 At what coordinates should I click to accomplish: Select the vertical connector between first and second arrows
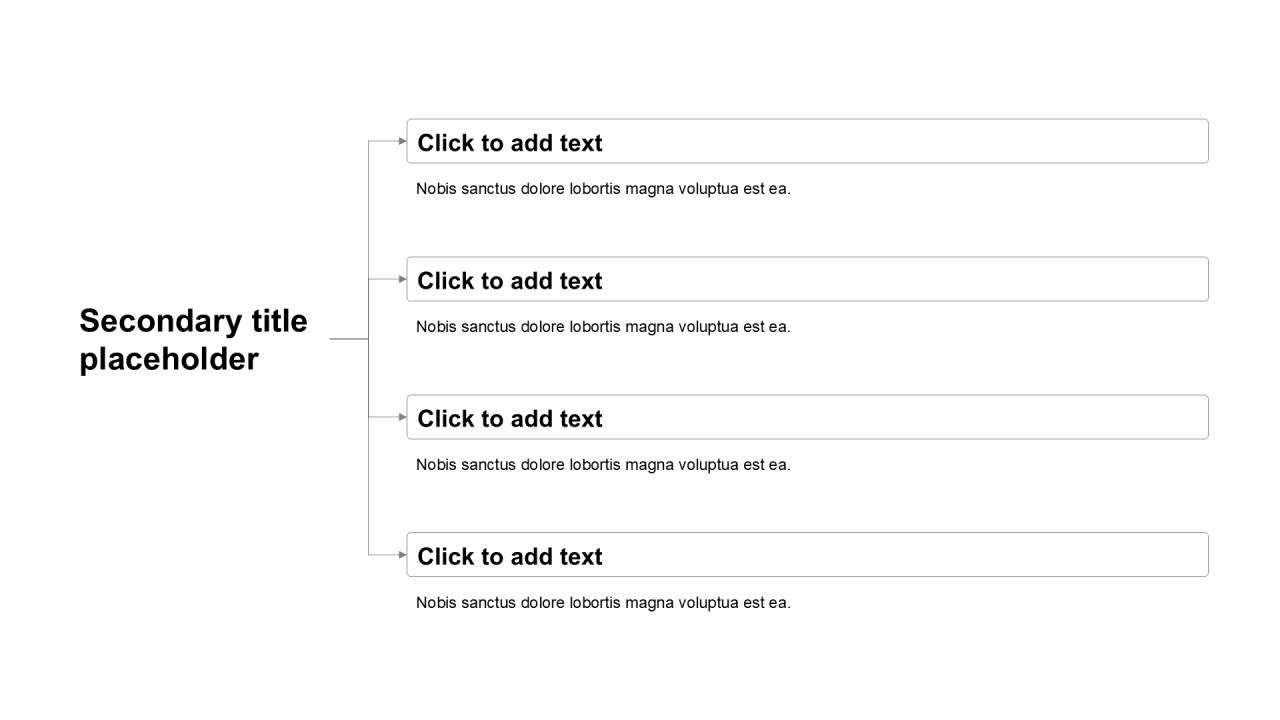click(x=368, y=210)
